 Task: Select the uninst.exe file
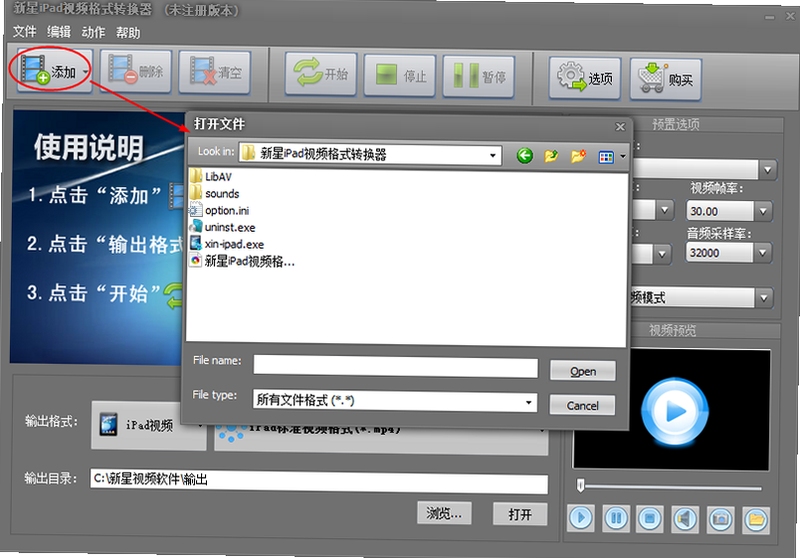point(222,227)
